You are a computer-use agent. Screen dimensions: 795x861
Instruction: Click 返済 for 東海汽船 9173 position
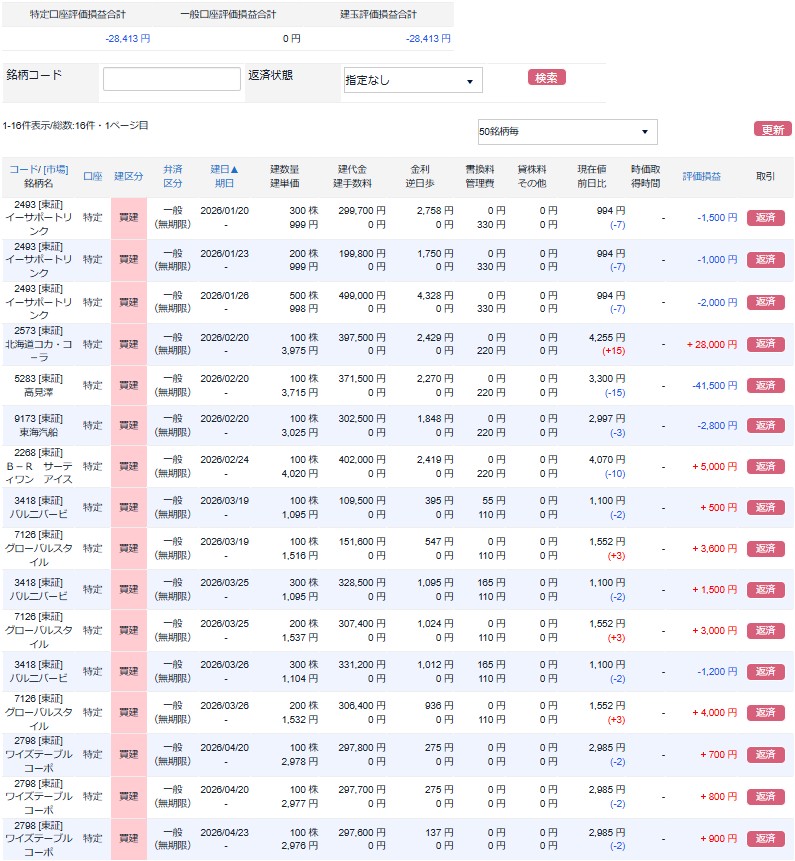[x=765, y=426]
